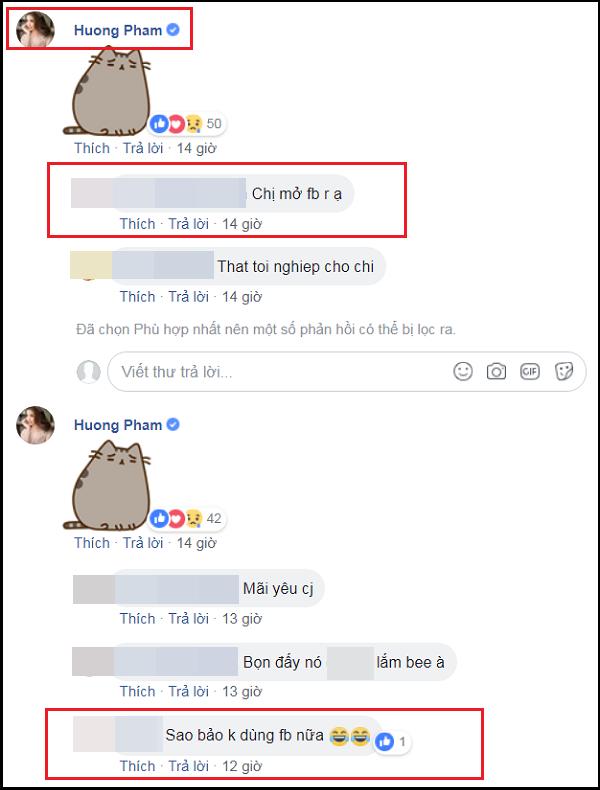600x790 pixels.
Task: Open the GIF picker icon
Action: 529,372
